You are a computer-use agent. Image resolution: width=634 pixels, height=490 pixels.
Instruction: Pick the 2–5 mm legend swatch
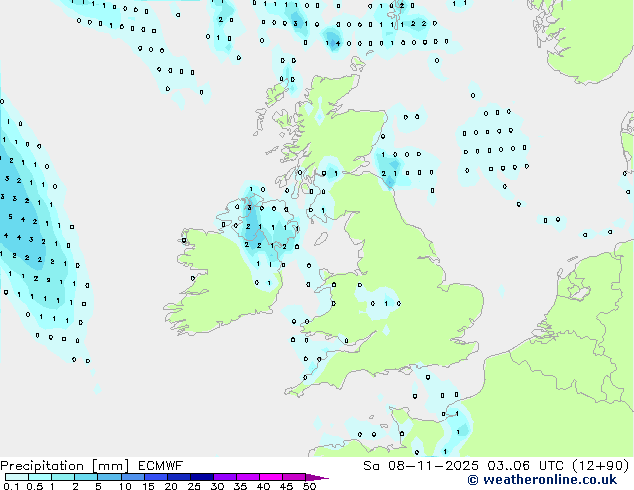[86, 477]
